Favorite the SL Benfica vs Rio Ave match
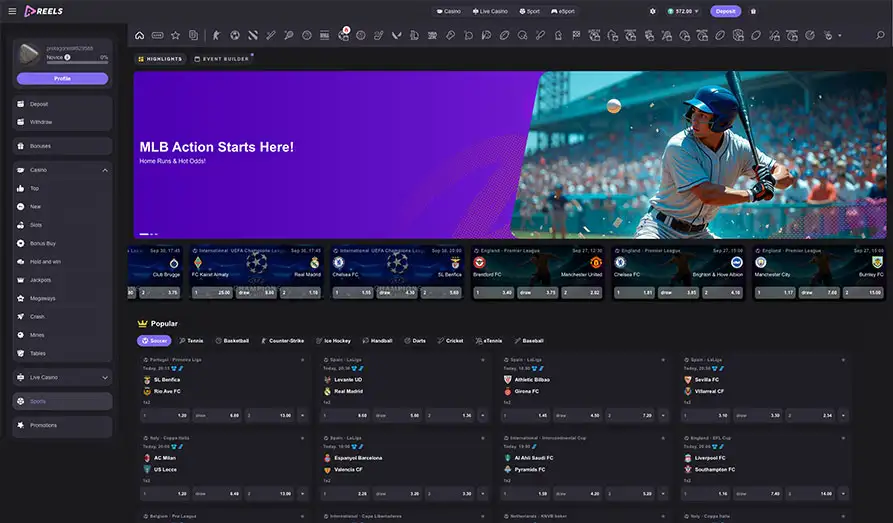 (302, 360)
